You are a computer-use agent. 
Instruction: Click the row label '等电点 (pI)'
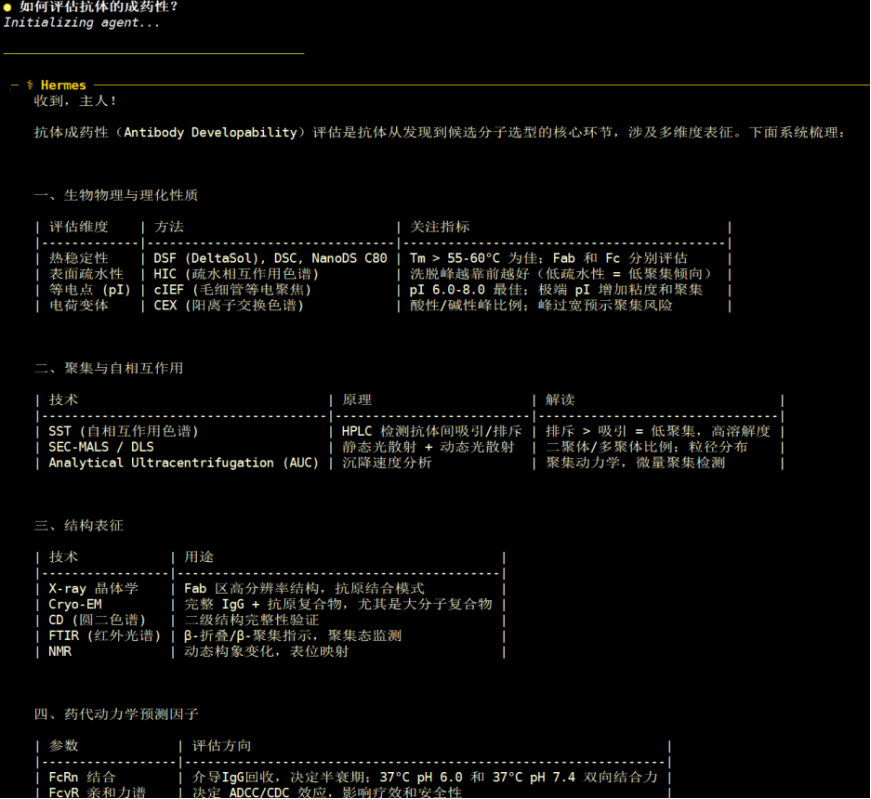tap(89, 290)
